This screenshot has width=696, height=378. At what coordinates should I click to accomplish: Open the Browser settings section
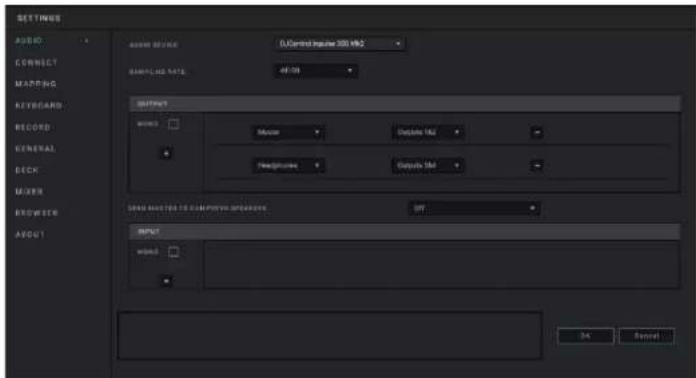click(x=36, y=213)
